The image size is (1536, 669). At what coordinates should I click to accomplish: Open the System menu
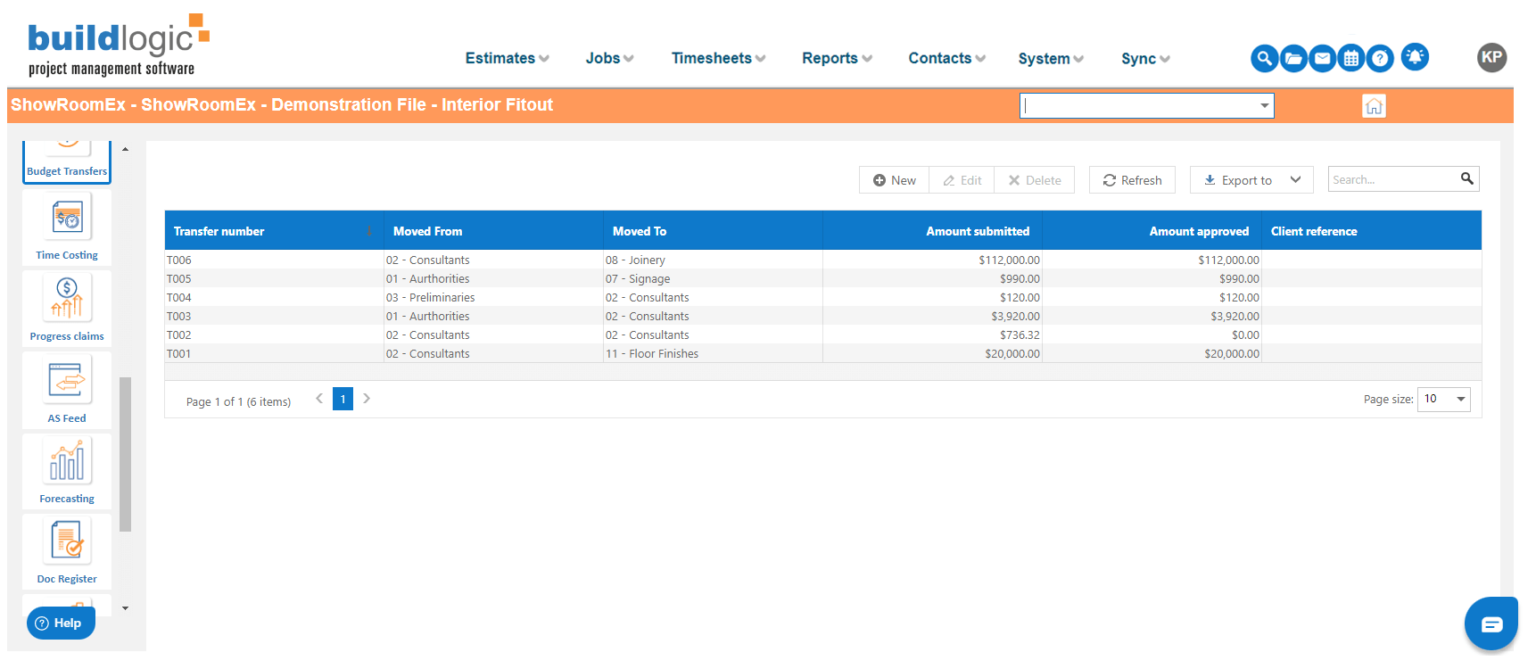pos(1051,58)
